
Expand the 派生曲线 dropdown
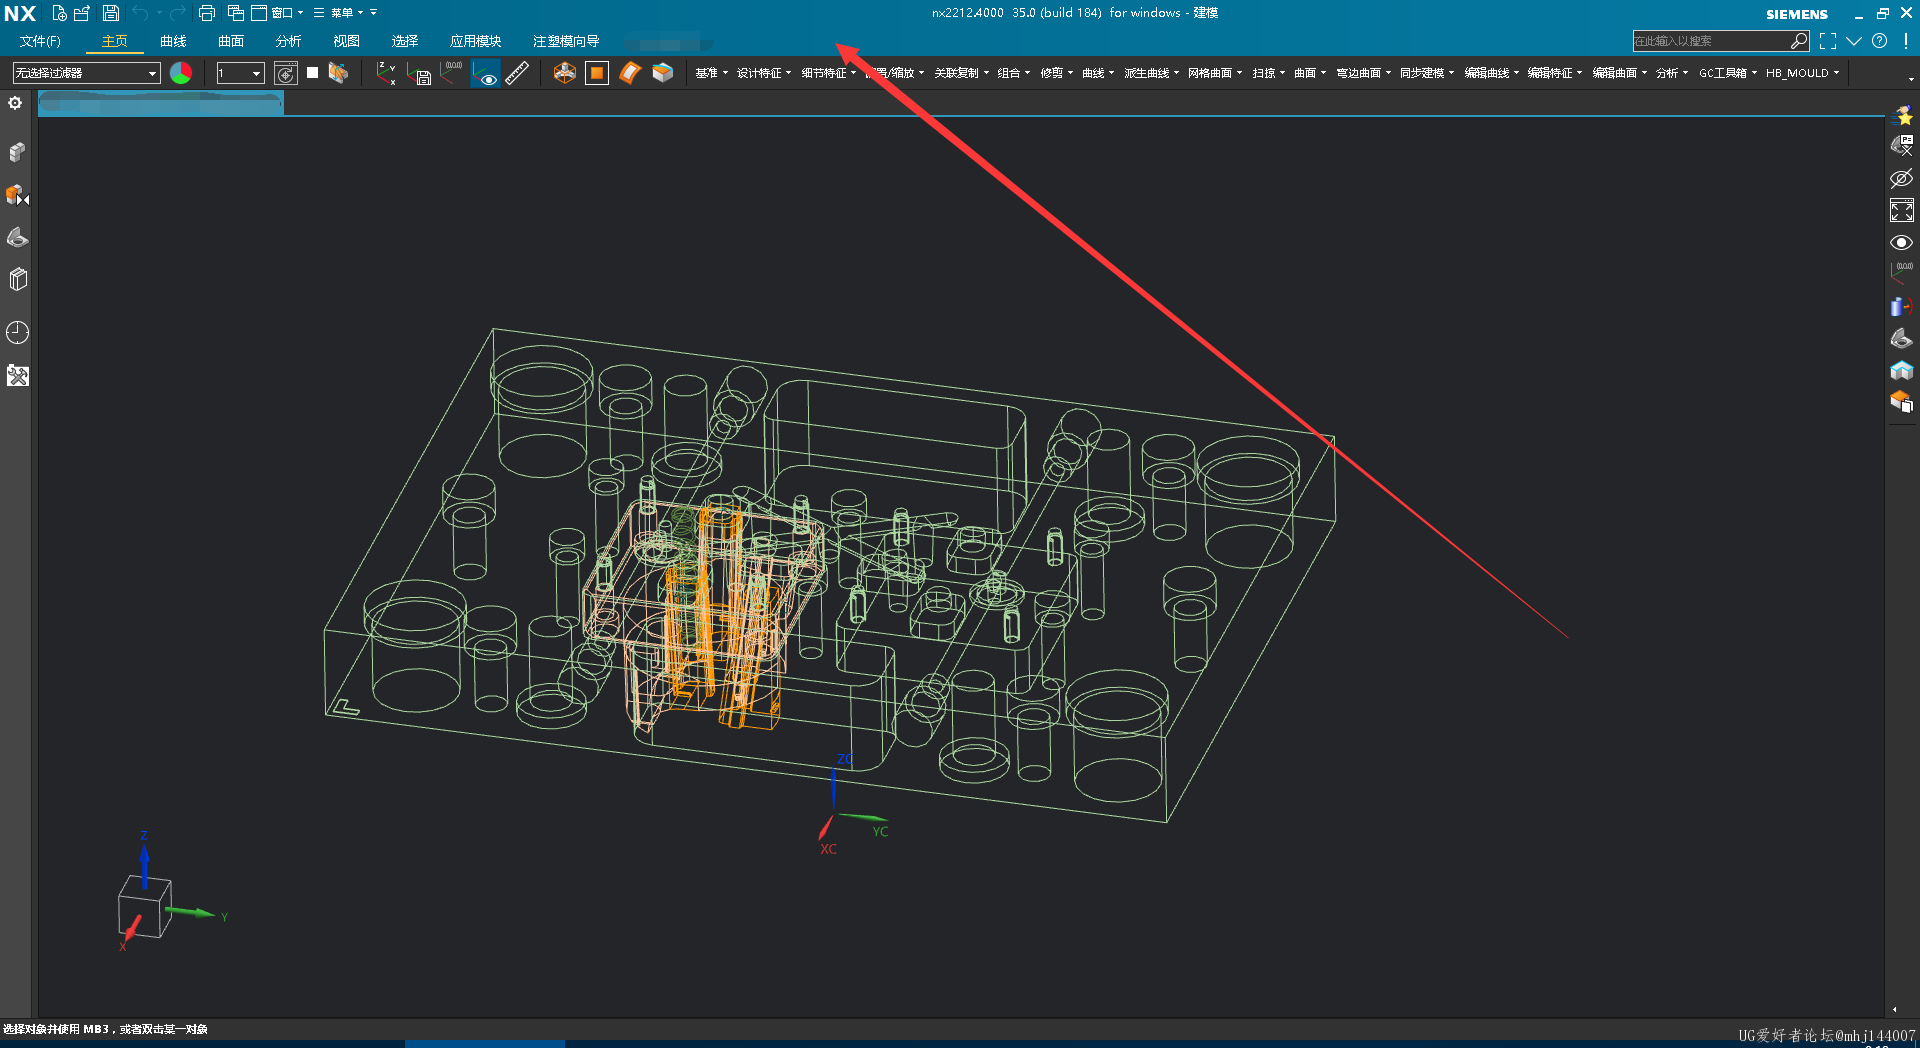coord(1151,73)
